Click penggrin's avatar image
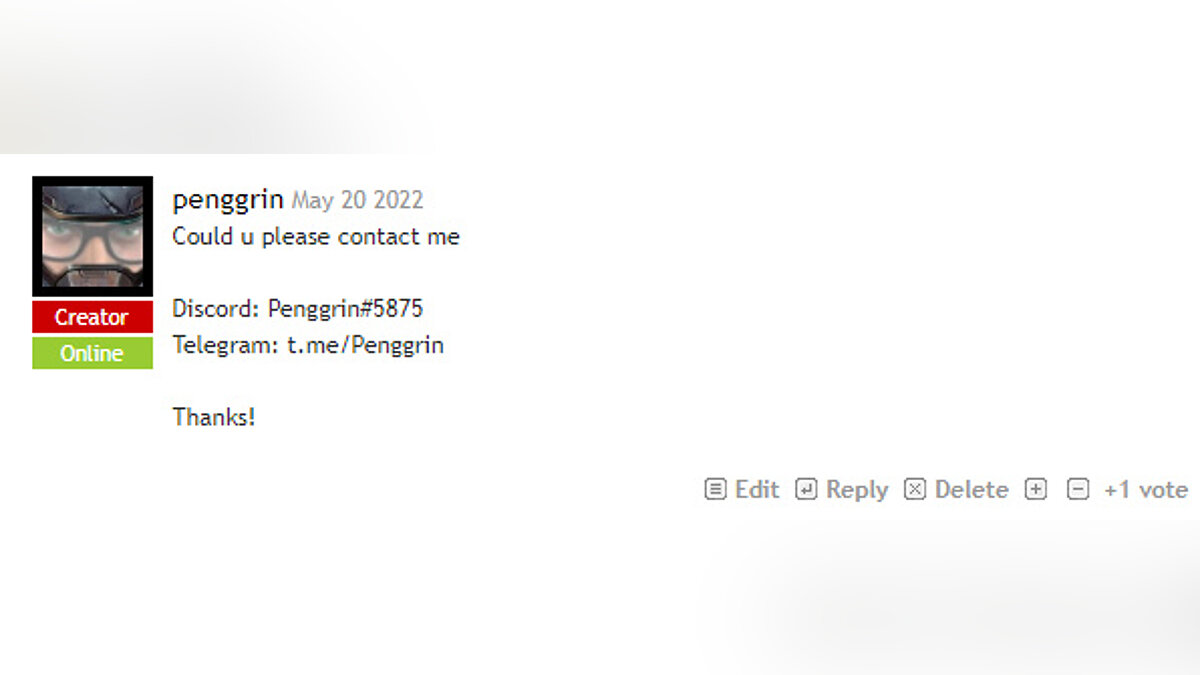 [92, 236]
